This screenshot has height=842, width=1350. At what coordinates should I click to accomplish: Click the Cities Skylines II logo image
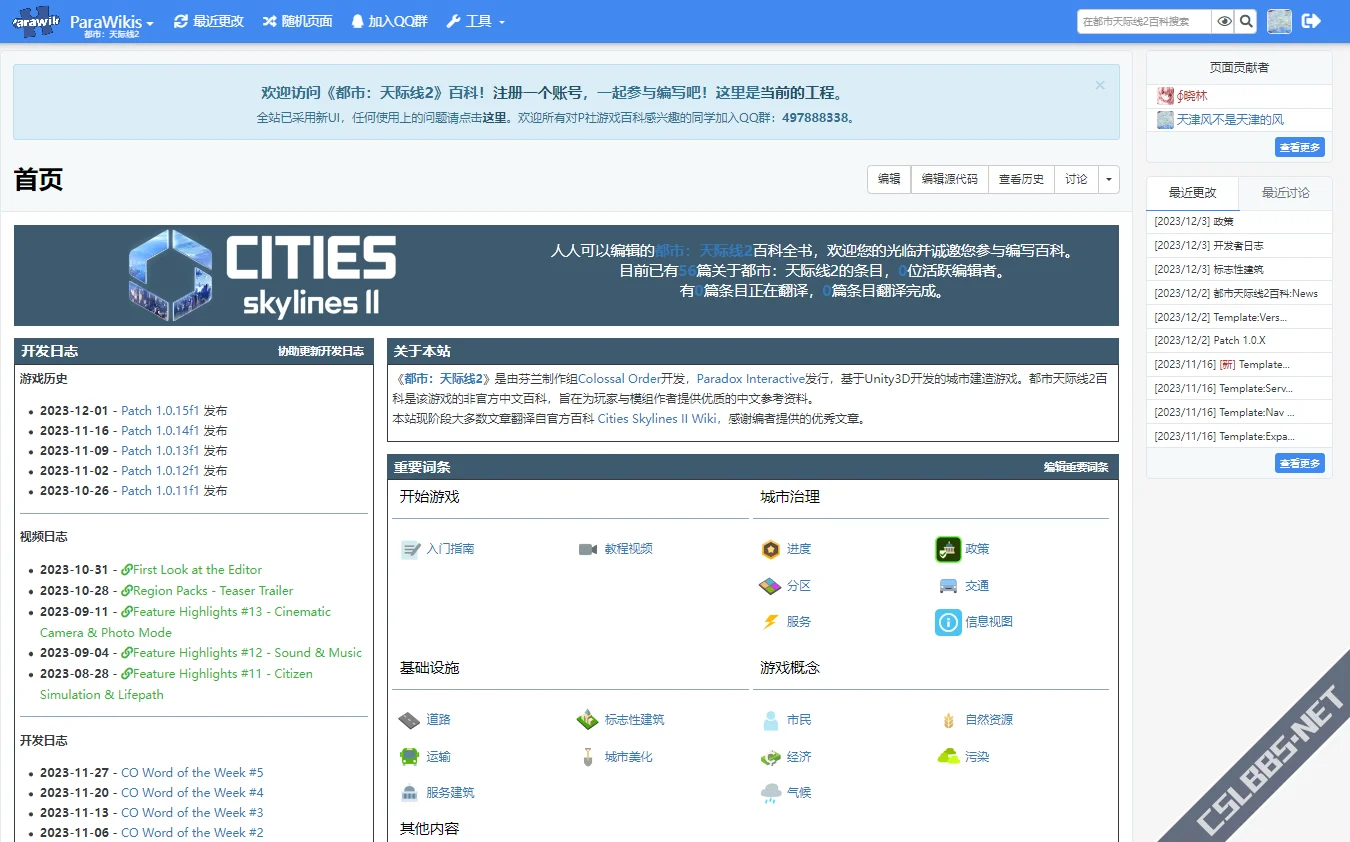click(263, 275)
